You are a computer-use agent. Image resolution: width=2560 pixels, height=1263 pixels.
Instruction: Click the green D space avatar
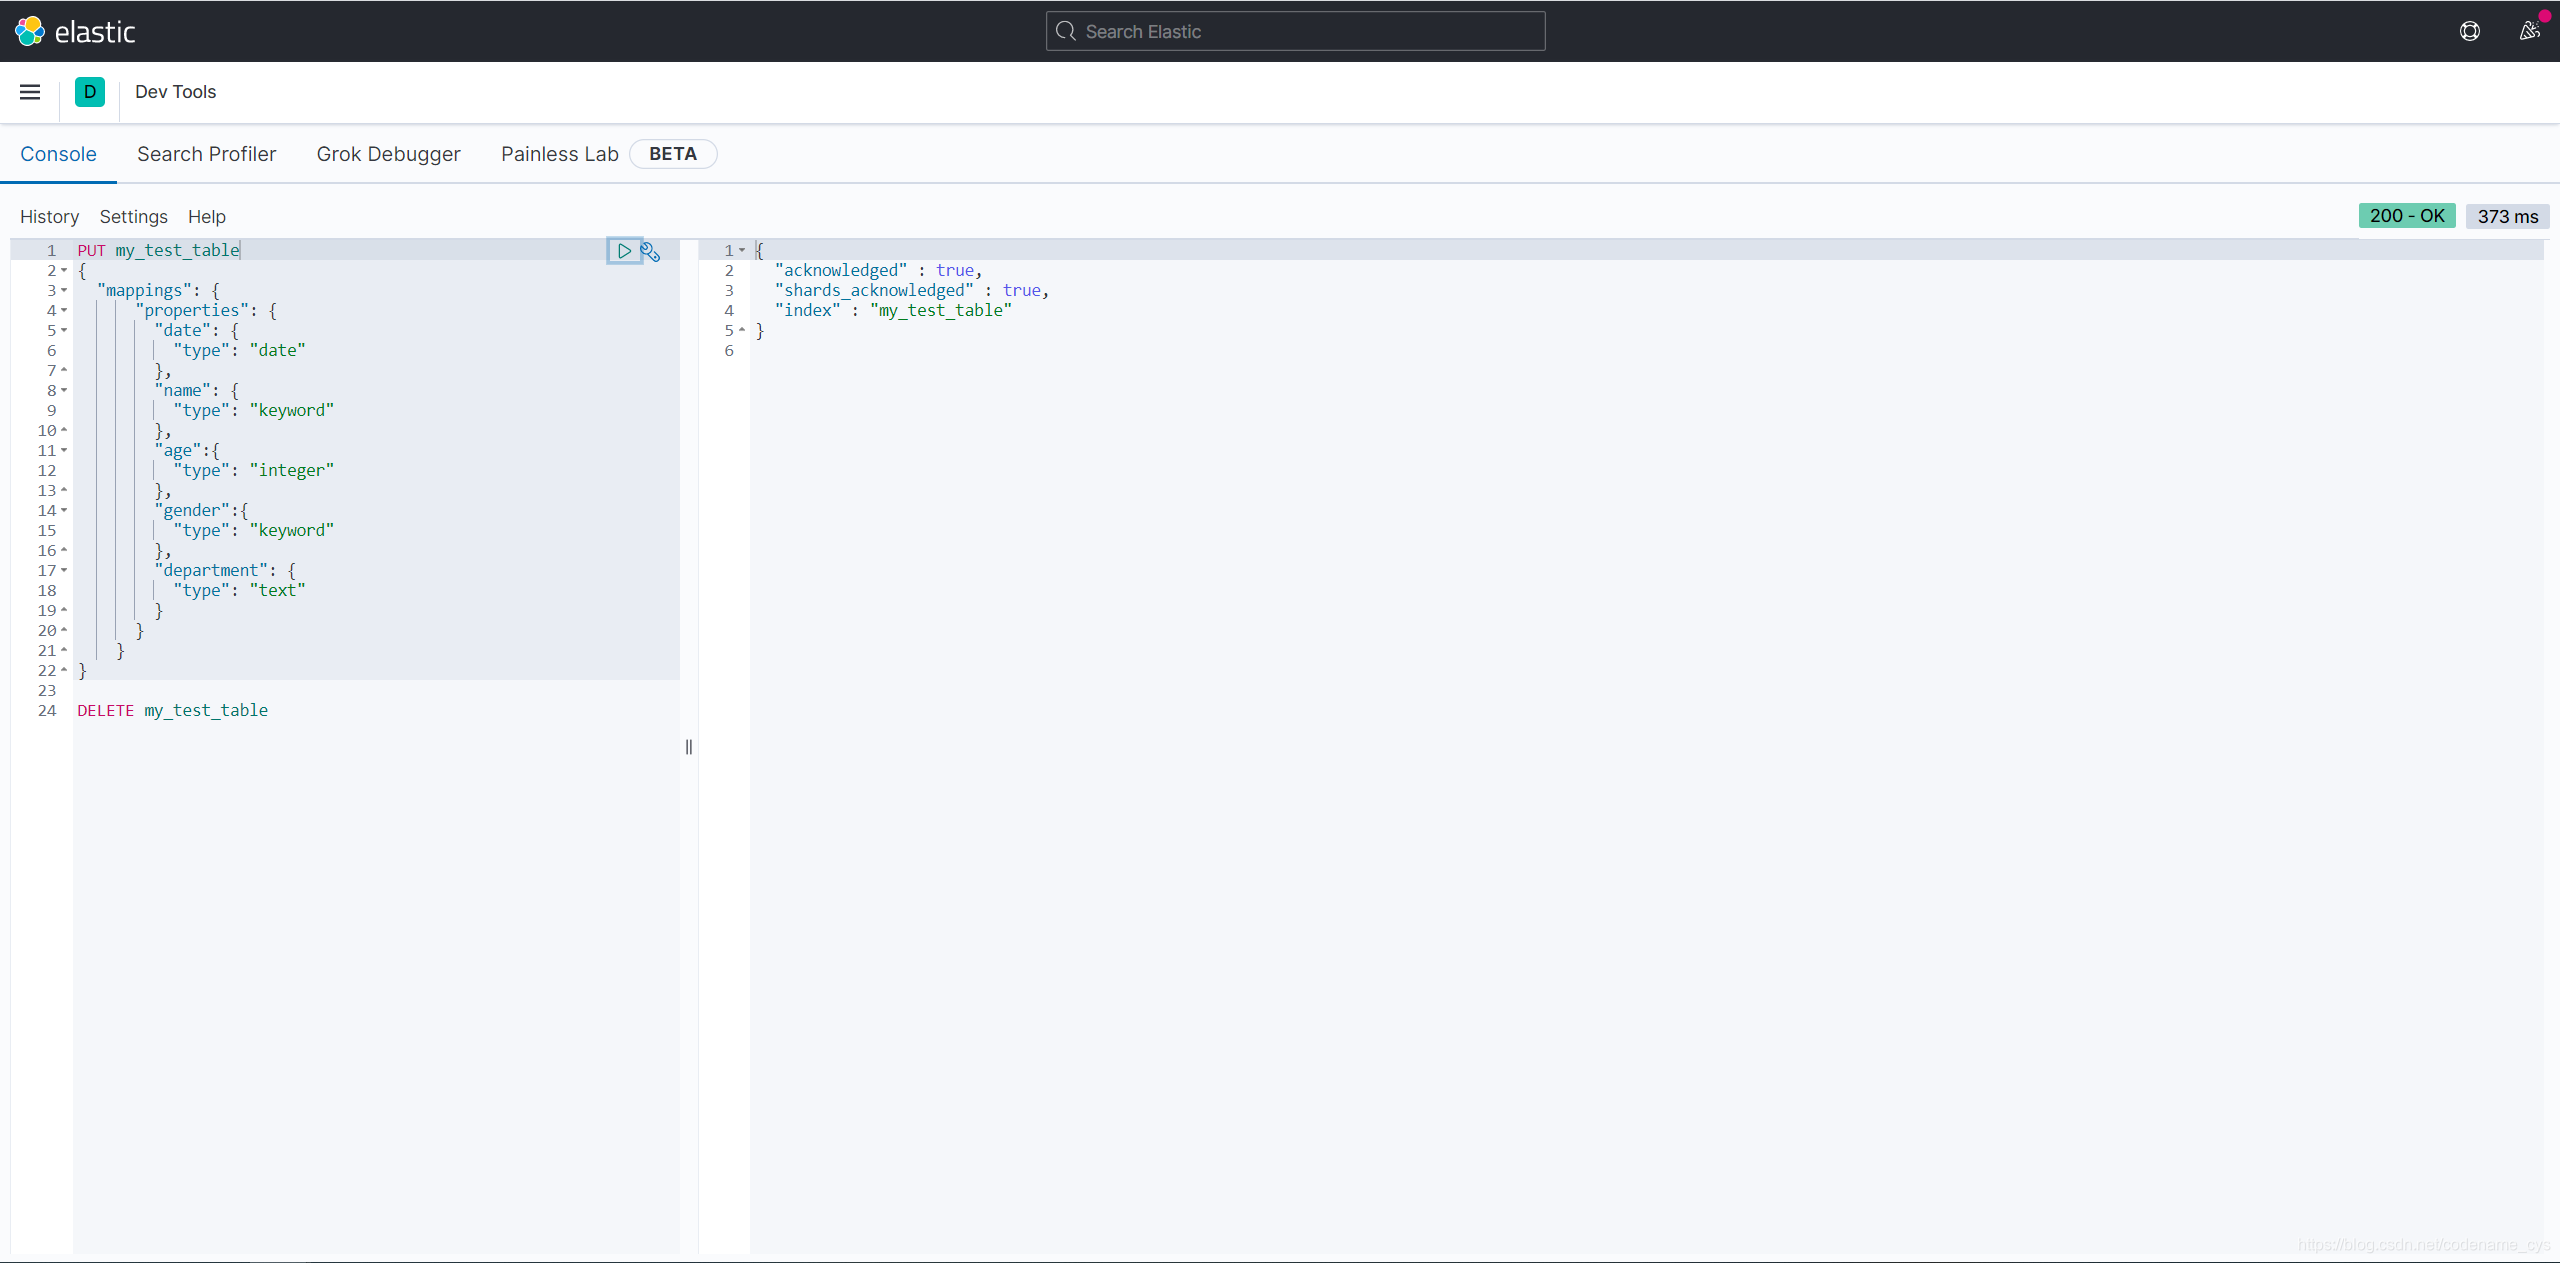tap(90, 92)
